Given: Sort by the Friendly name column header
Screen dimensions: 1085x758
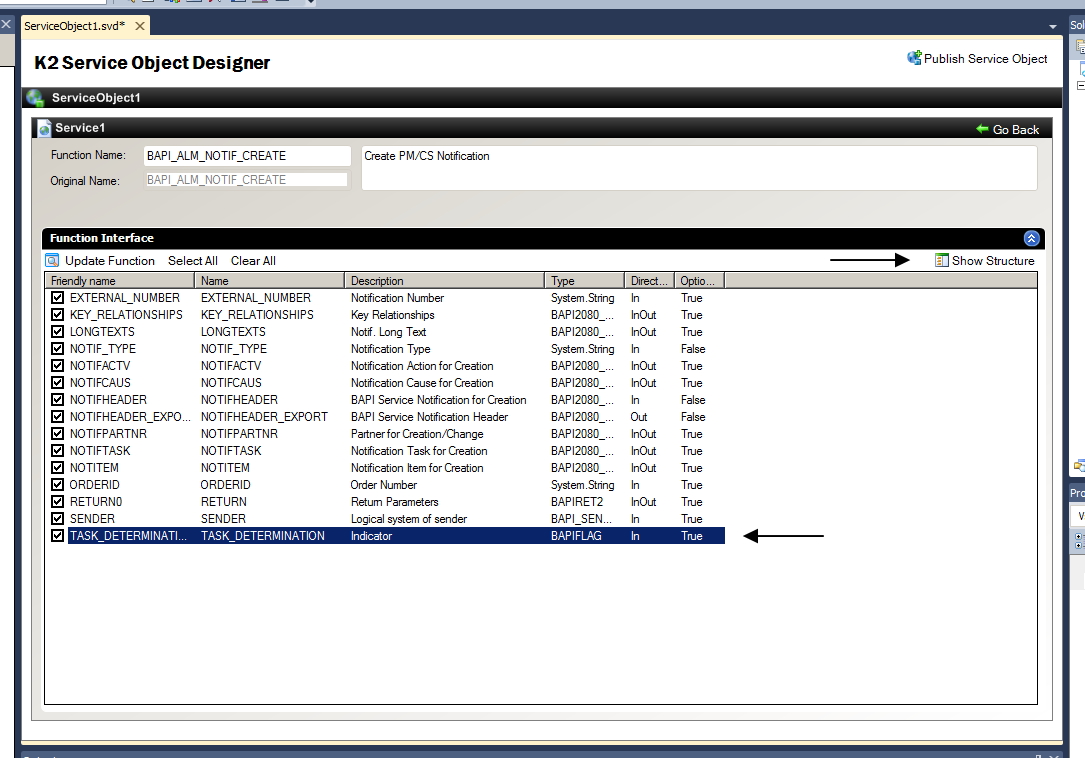Looking at the screenshot, I should pyautogui.click(x=120, y=280).
